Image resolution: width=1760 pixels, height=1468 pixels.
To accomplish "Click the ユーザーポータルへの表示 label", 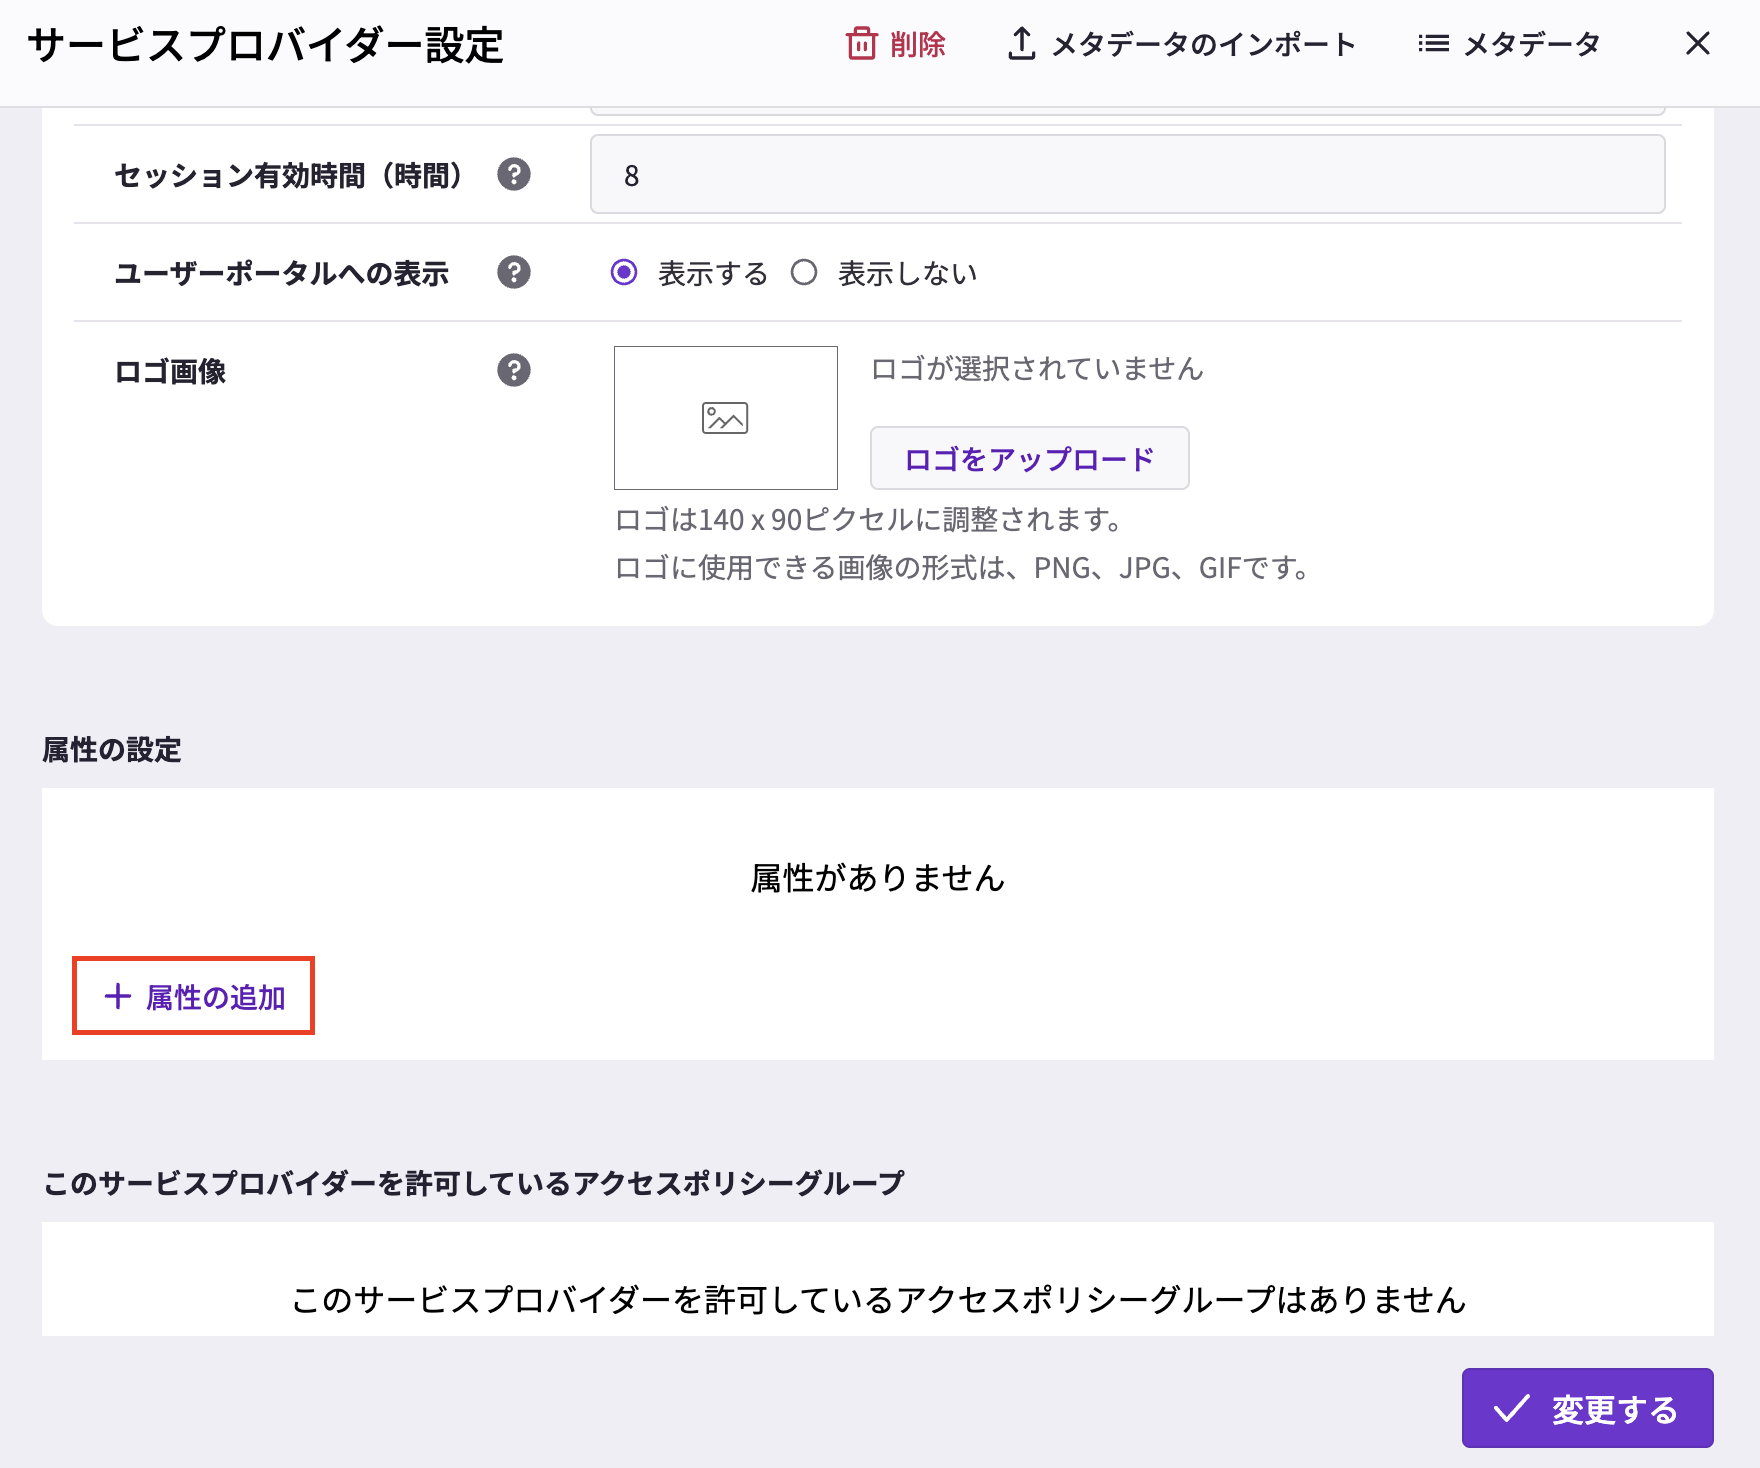I will [x=282, y=272].
